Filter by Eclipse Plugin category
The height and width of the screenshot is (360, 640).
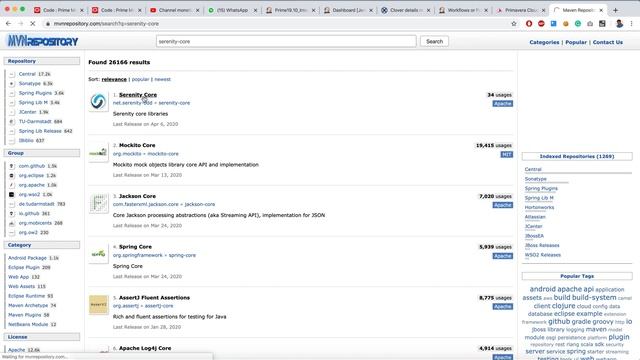(24, 267)
